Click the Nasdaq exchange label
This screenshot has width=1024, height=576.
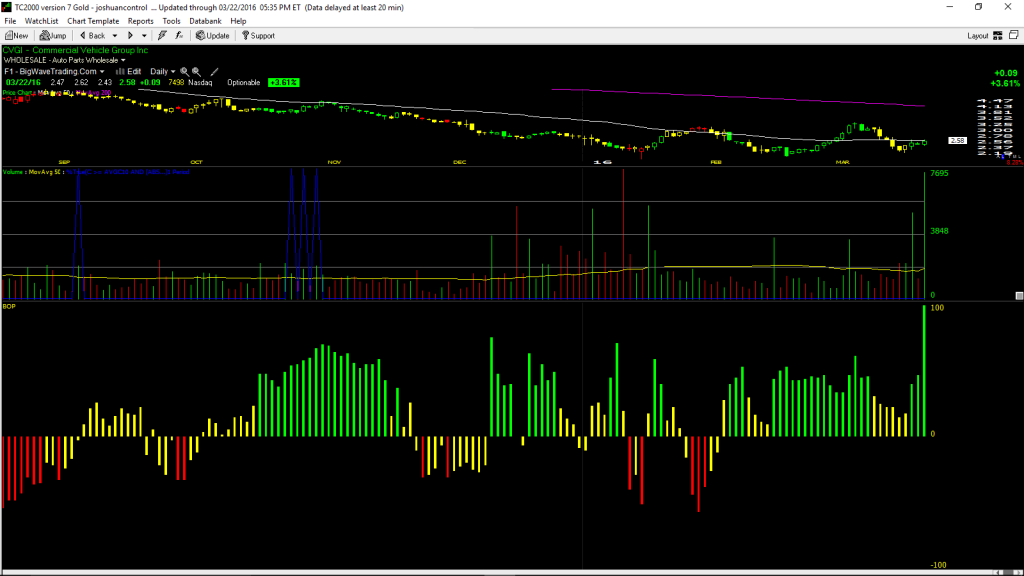click(200, 83)
